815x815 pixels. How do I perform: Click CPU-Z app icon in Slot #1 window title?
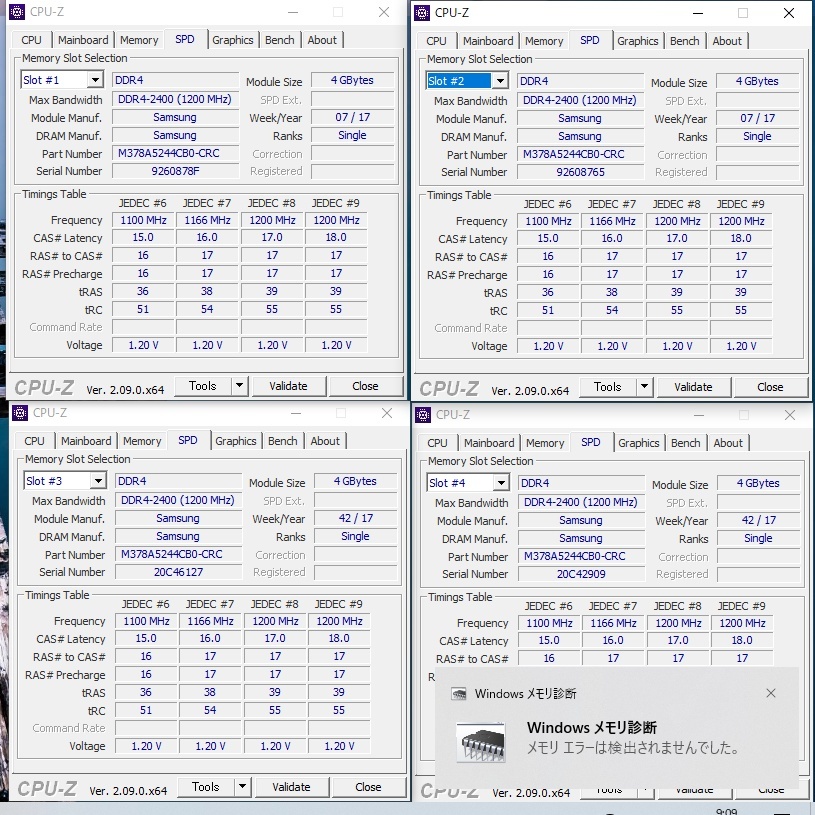[x=17, y=12]
